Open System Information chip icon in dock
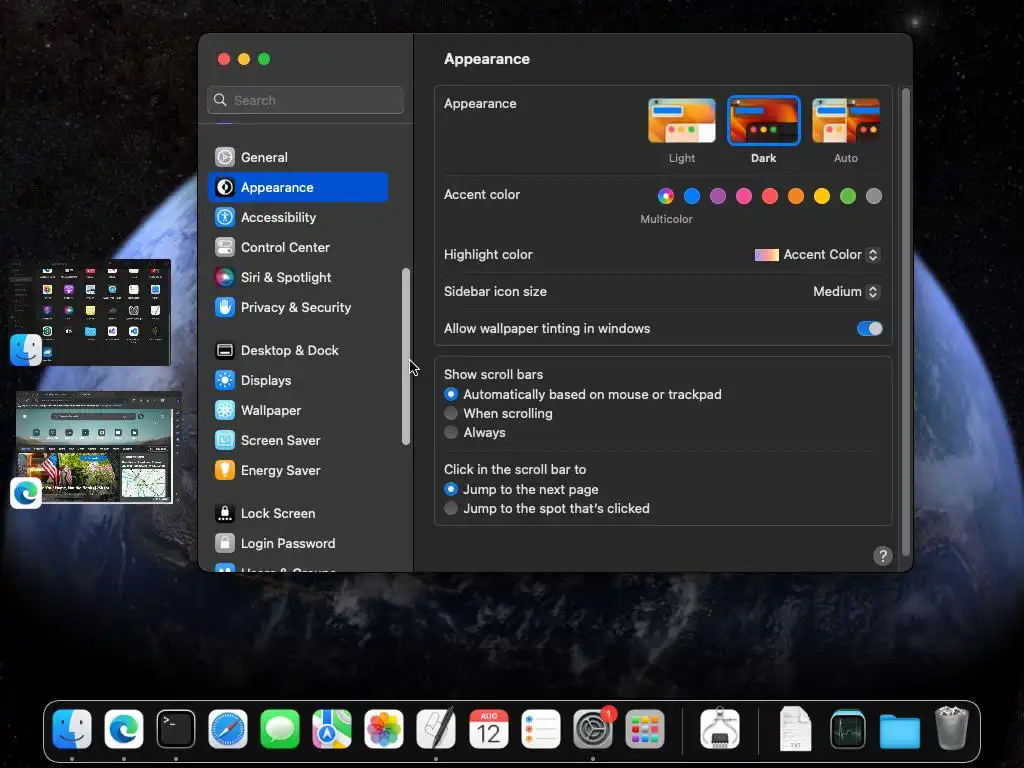This screenshot has height=768, width=1024. tap(720, 729)
